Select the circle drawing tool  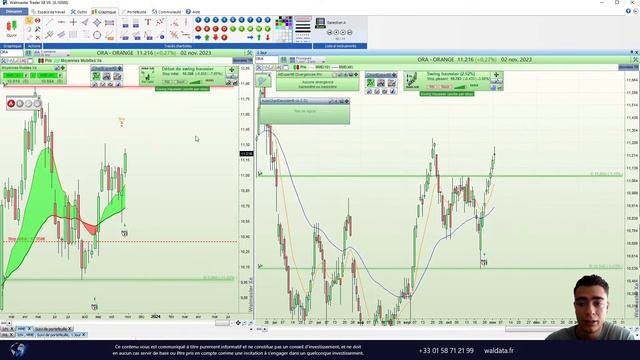pos(97,35)
